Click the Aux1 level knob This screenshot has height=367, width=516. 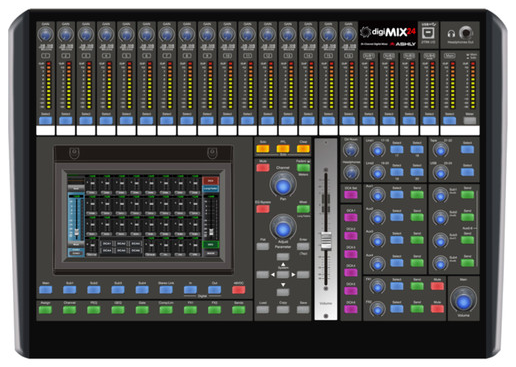pyautogui.click(x=377, y=196)
